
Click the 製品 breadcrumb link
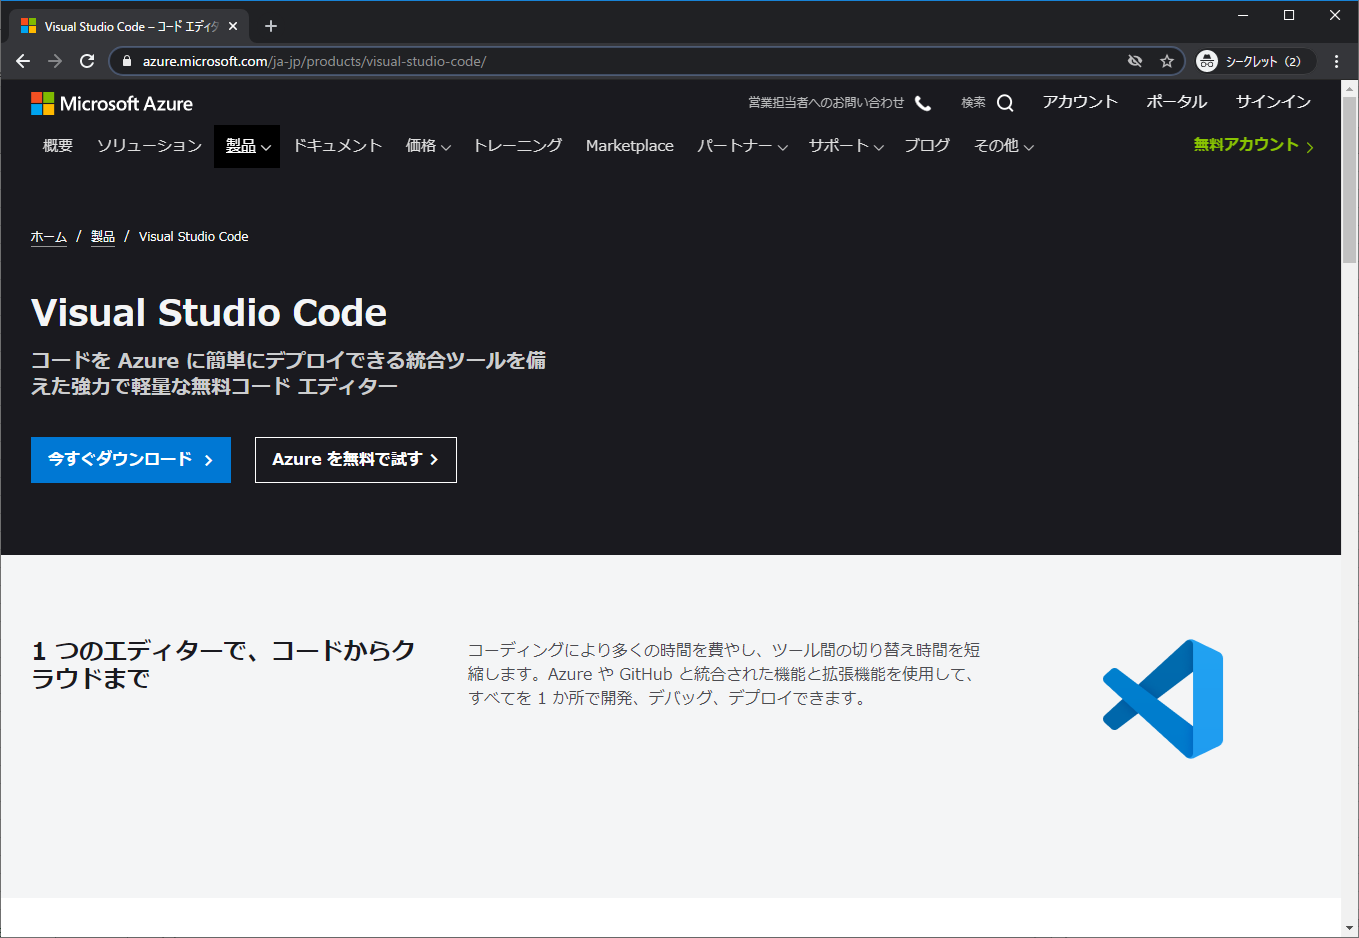[x=103, y=237]
